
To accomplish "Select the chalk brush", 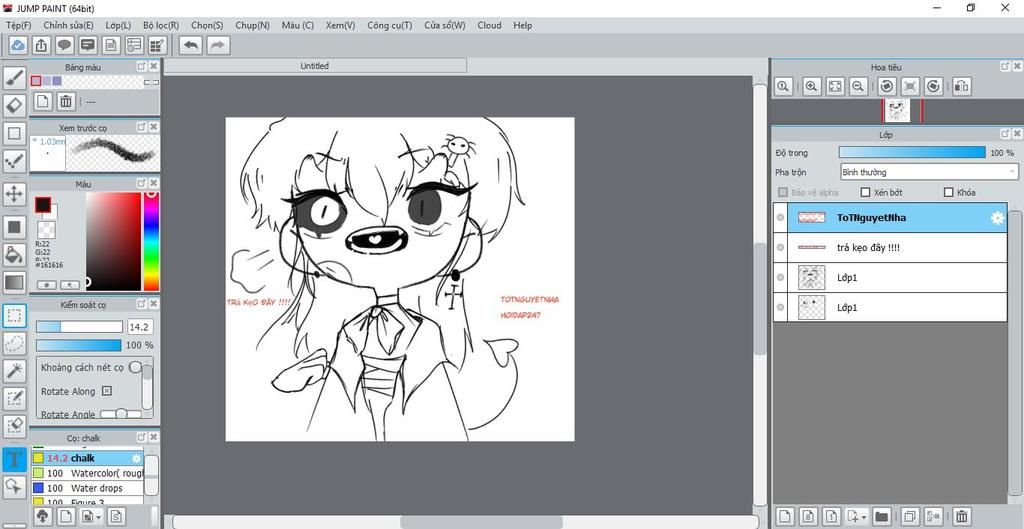I will 88,458.
